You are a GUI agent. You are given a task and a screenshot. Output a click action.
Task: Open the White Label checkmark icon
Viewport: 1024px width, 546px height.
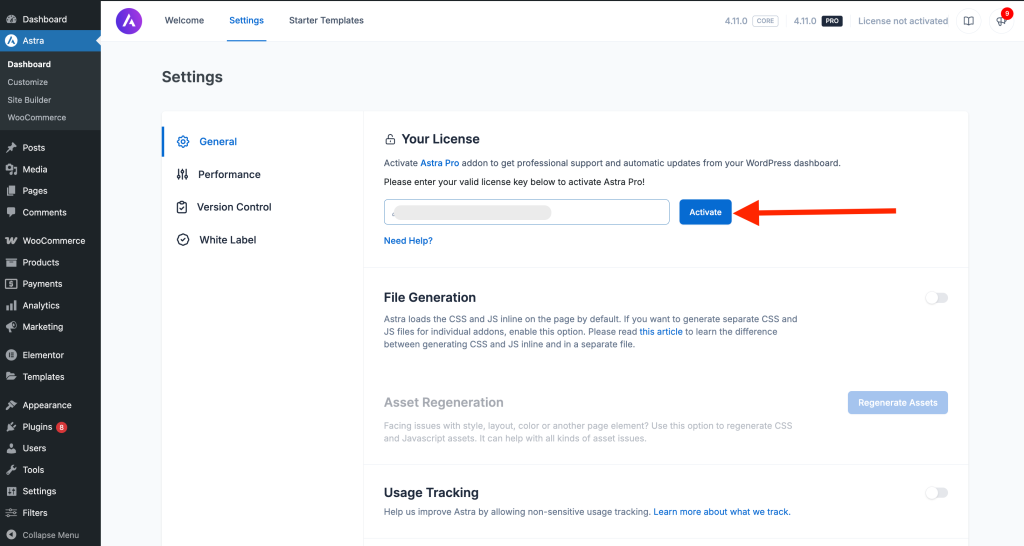(x=183, y=240)
